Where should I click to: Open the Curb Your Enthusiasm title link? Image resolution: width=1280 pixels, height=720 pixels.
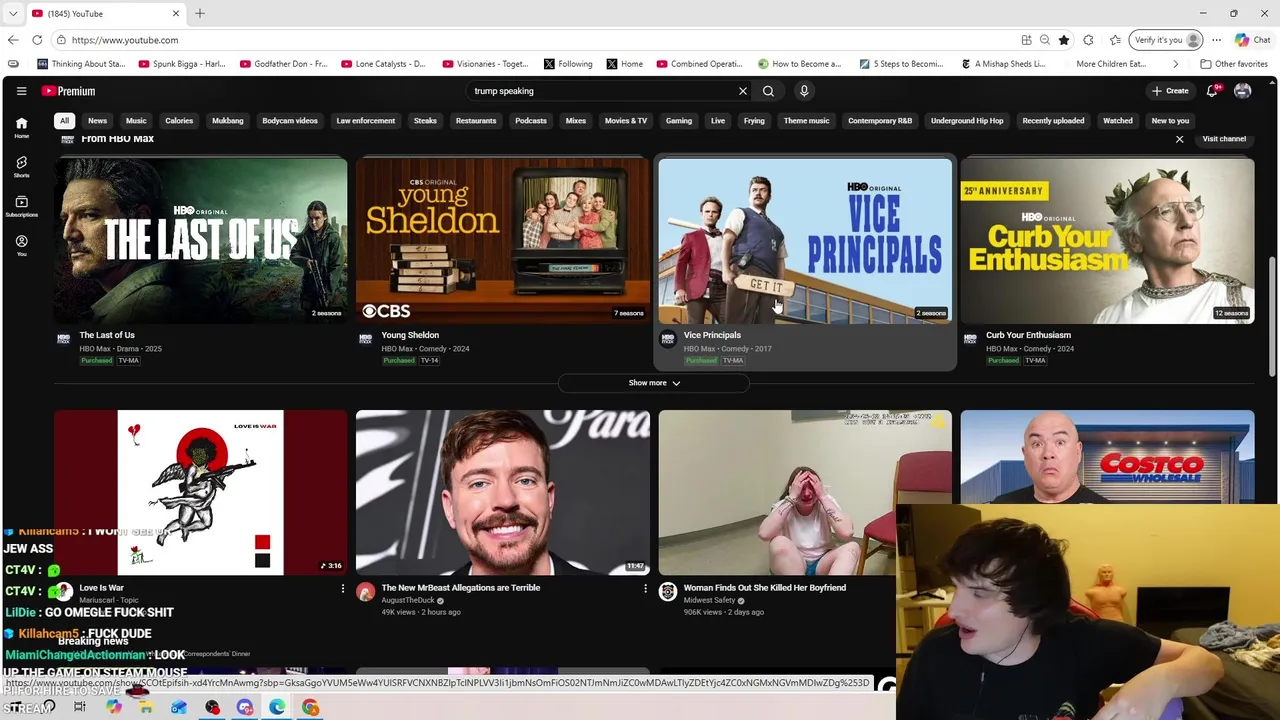[x=1028, y=335]
